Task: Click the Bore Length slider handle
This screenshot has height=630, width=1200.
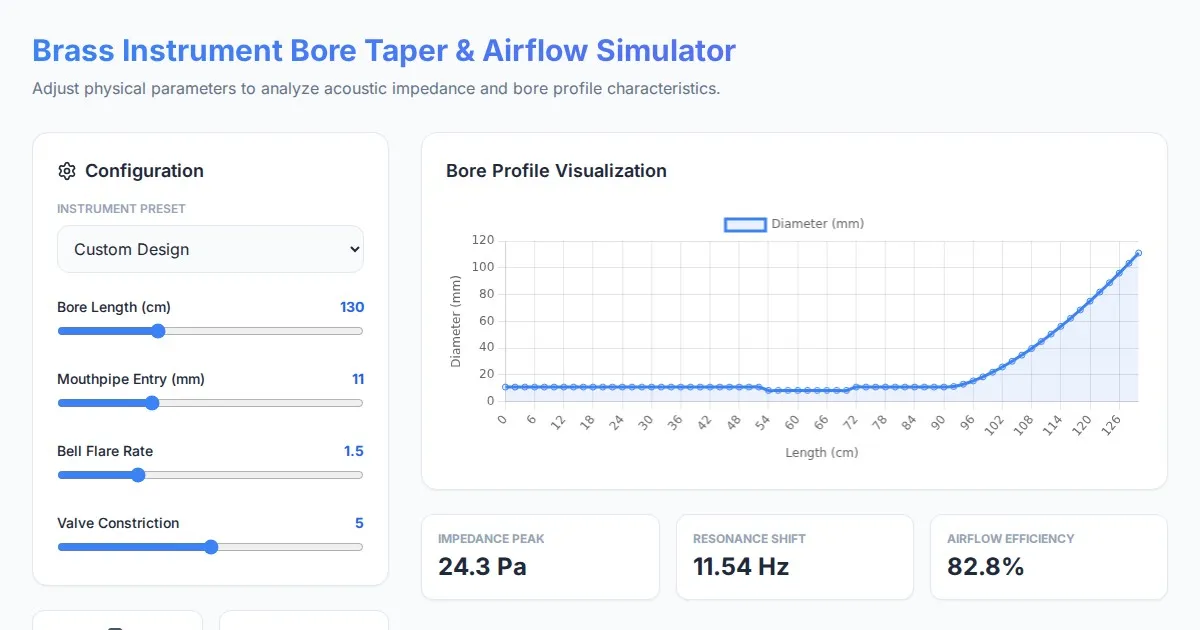Action: click(158, 331)
